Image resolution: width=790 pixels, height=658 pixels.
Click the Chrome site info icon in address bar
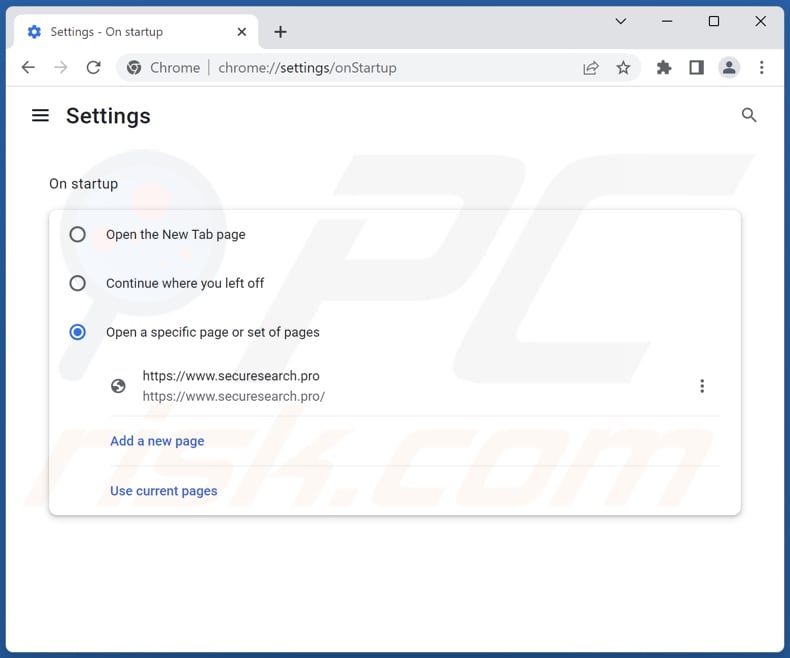pyautogui.click(x=134, y=68)
